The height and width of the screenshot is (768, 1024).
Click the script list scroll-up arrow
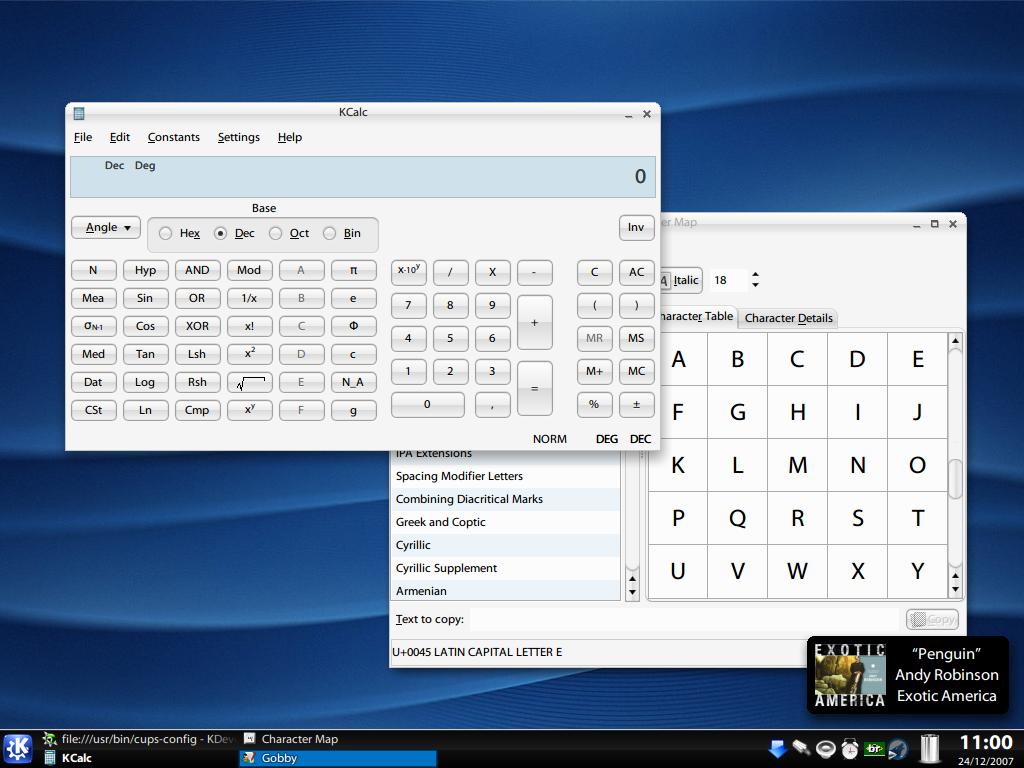(x=632, y=579)
